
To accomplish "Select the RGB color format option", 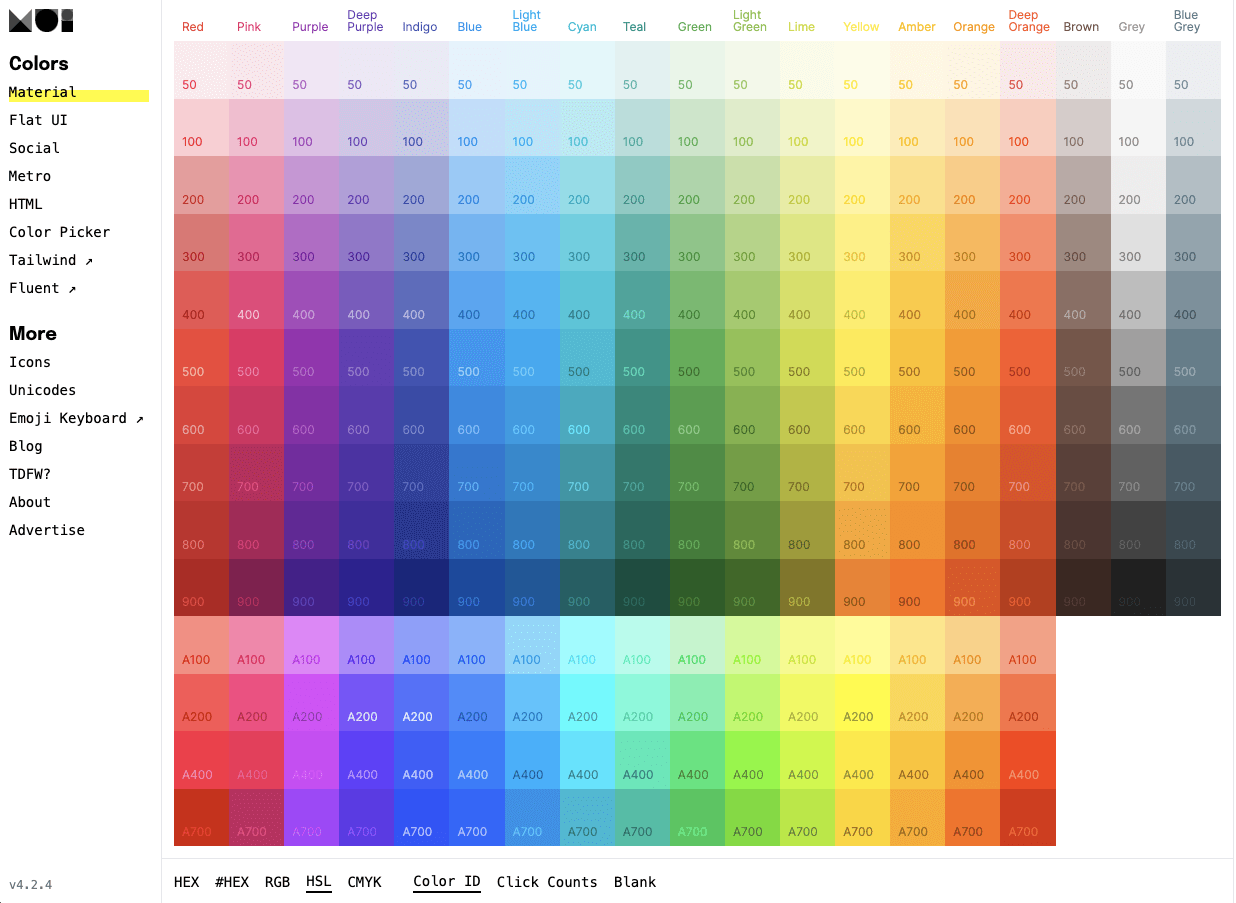I will [277, 882].
